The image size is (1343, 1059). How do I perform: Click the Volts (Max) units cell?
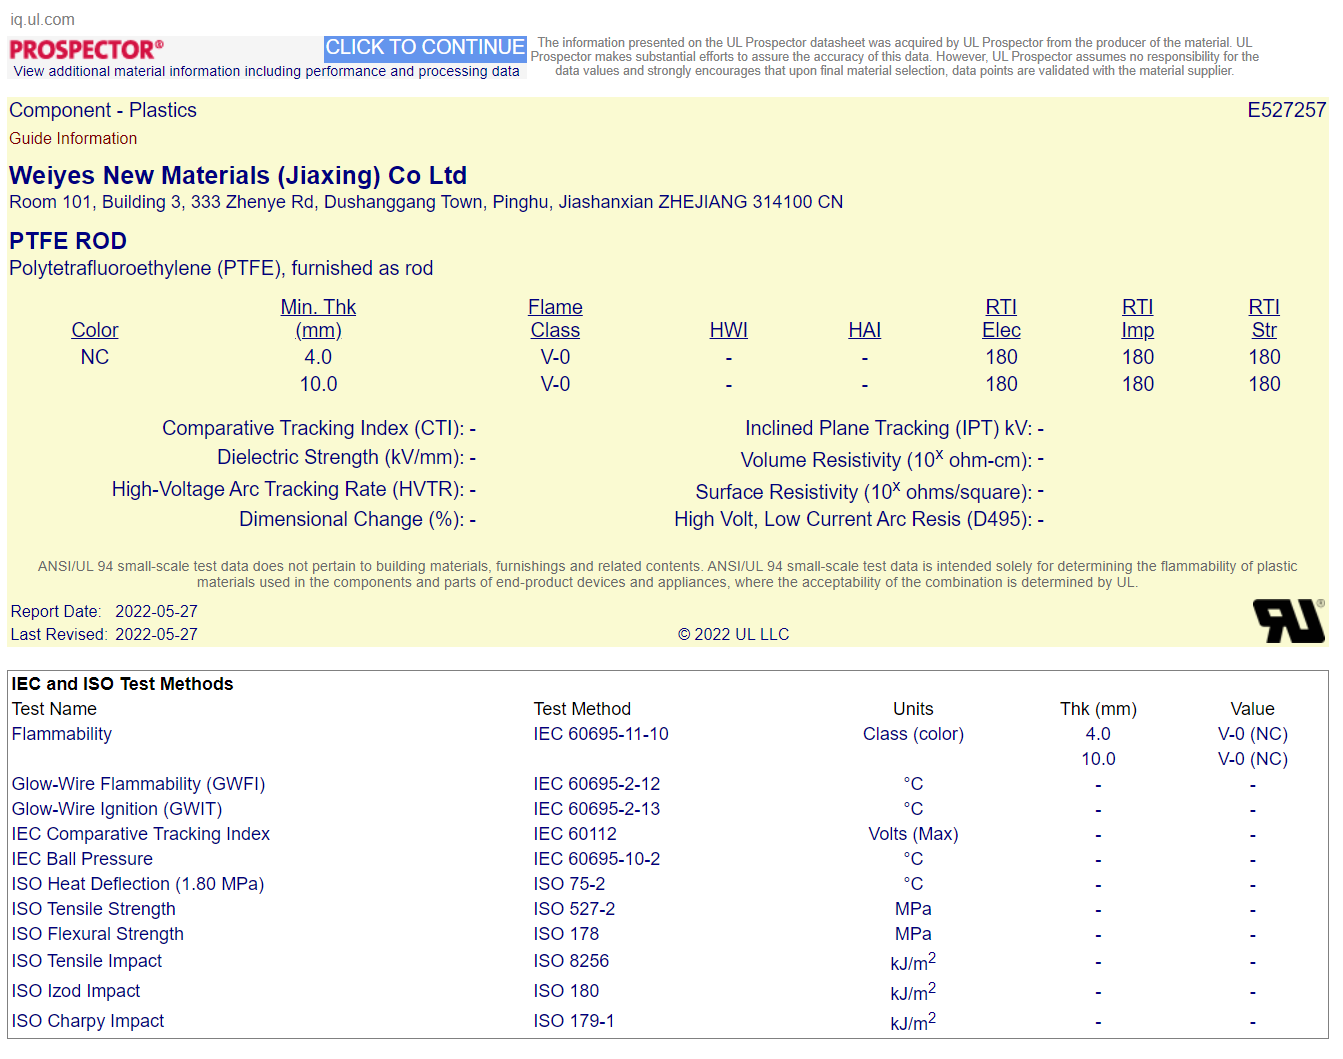point(913,834)
